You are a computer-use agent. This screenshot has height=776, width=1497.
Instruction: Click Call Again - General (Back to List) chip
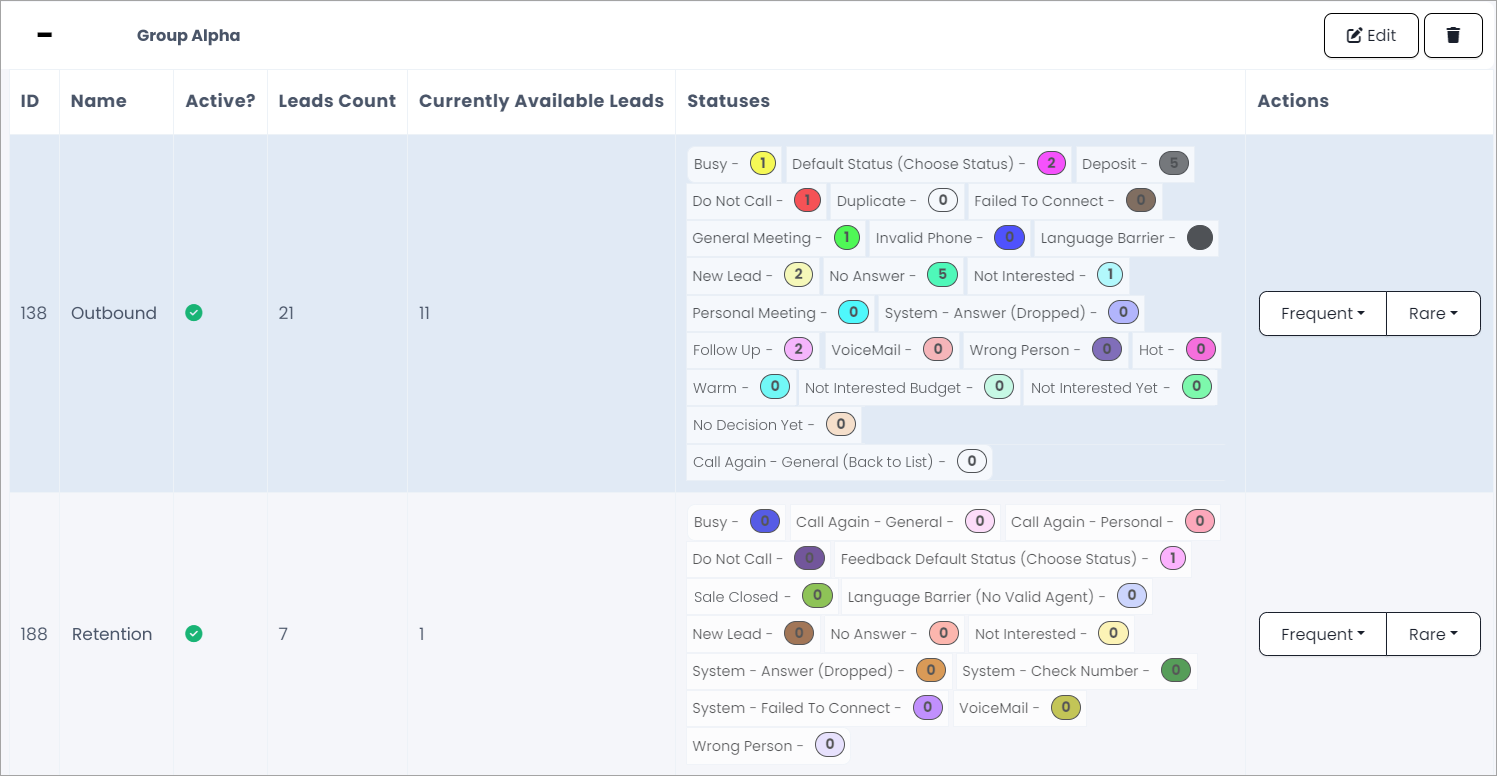[840, 462]
